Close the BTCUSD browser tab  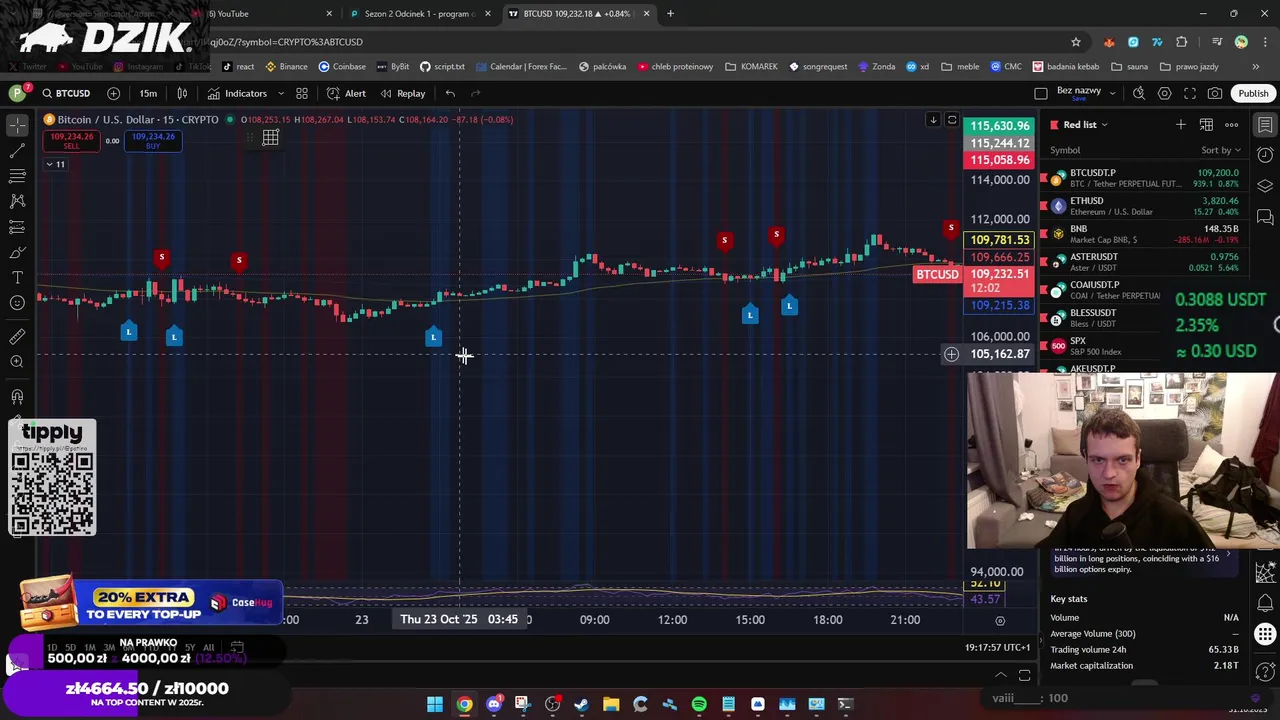click(x=646, y=13)
